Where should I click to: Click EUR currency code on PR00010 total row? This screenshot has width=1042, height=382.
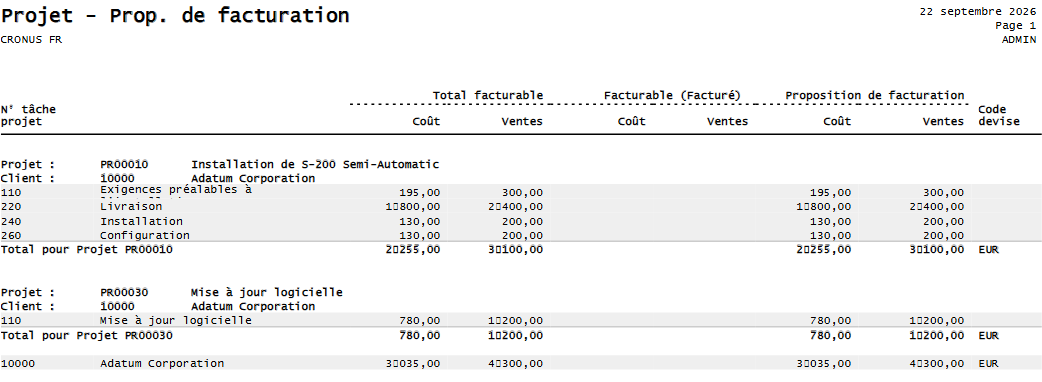988,250
